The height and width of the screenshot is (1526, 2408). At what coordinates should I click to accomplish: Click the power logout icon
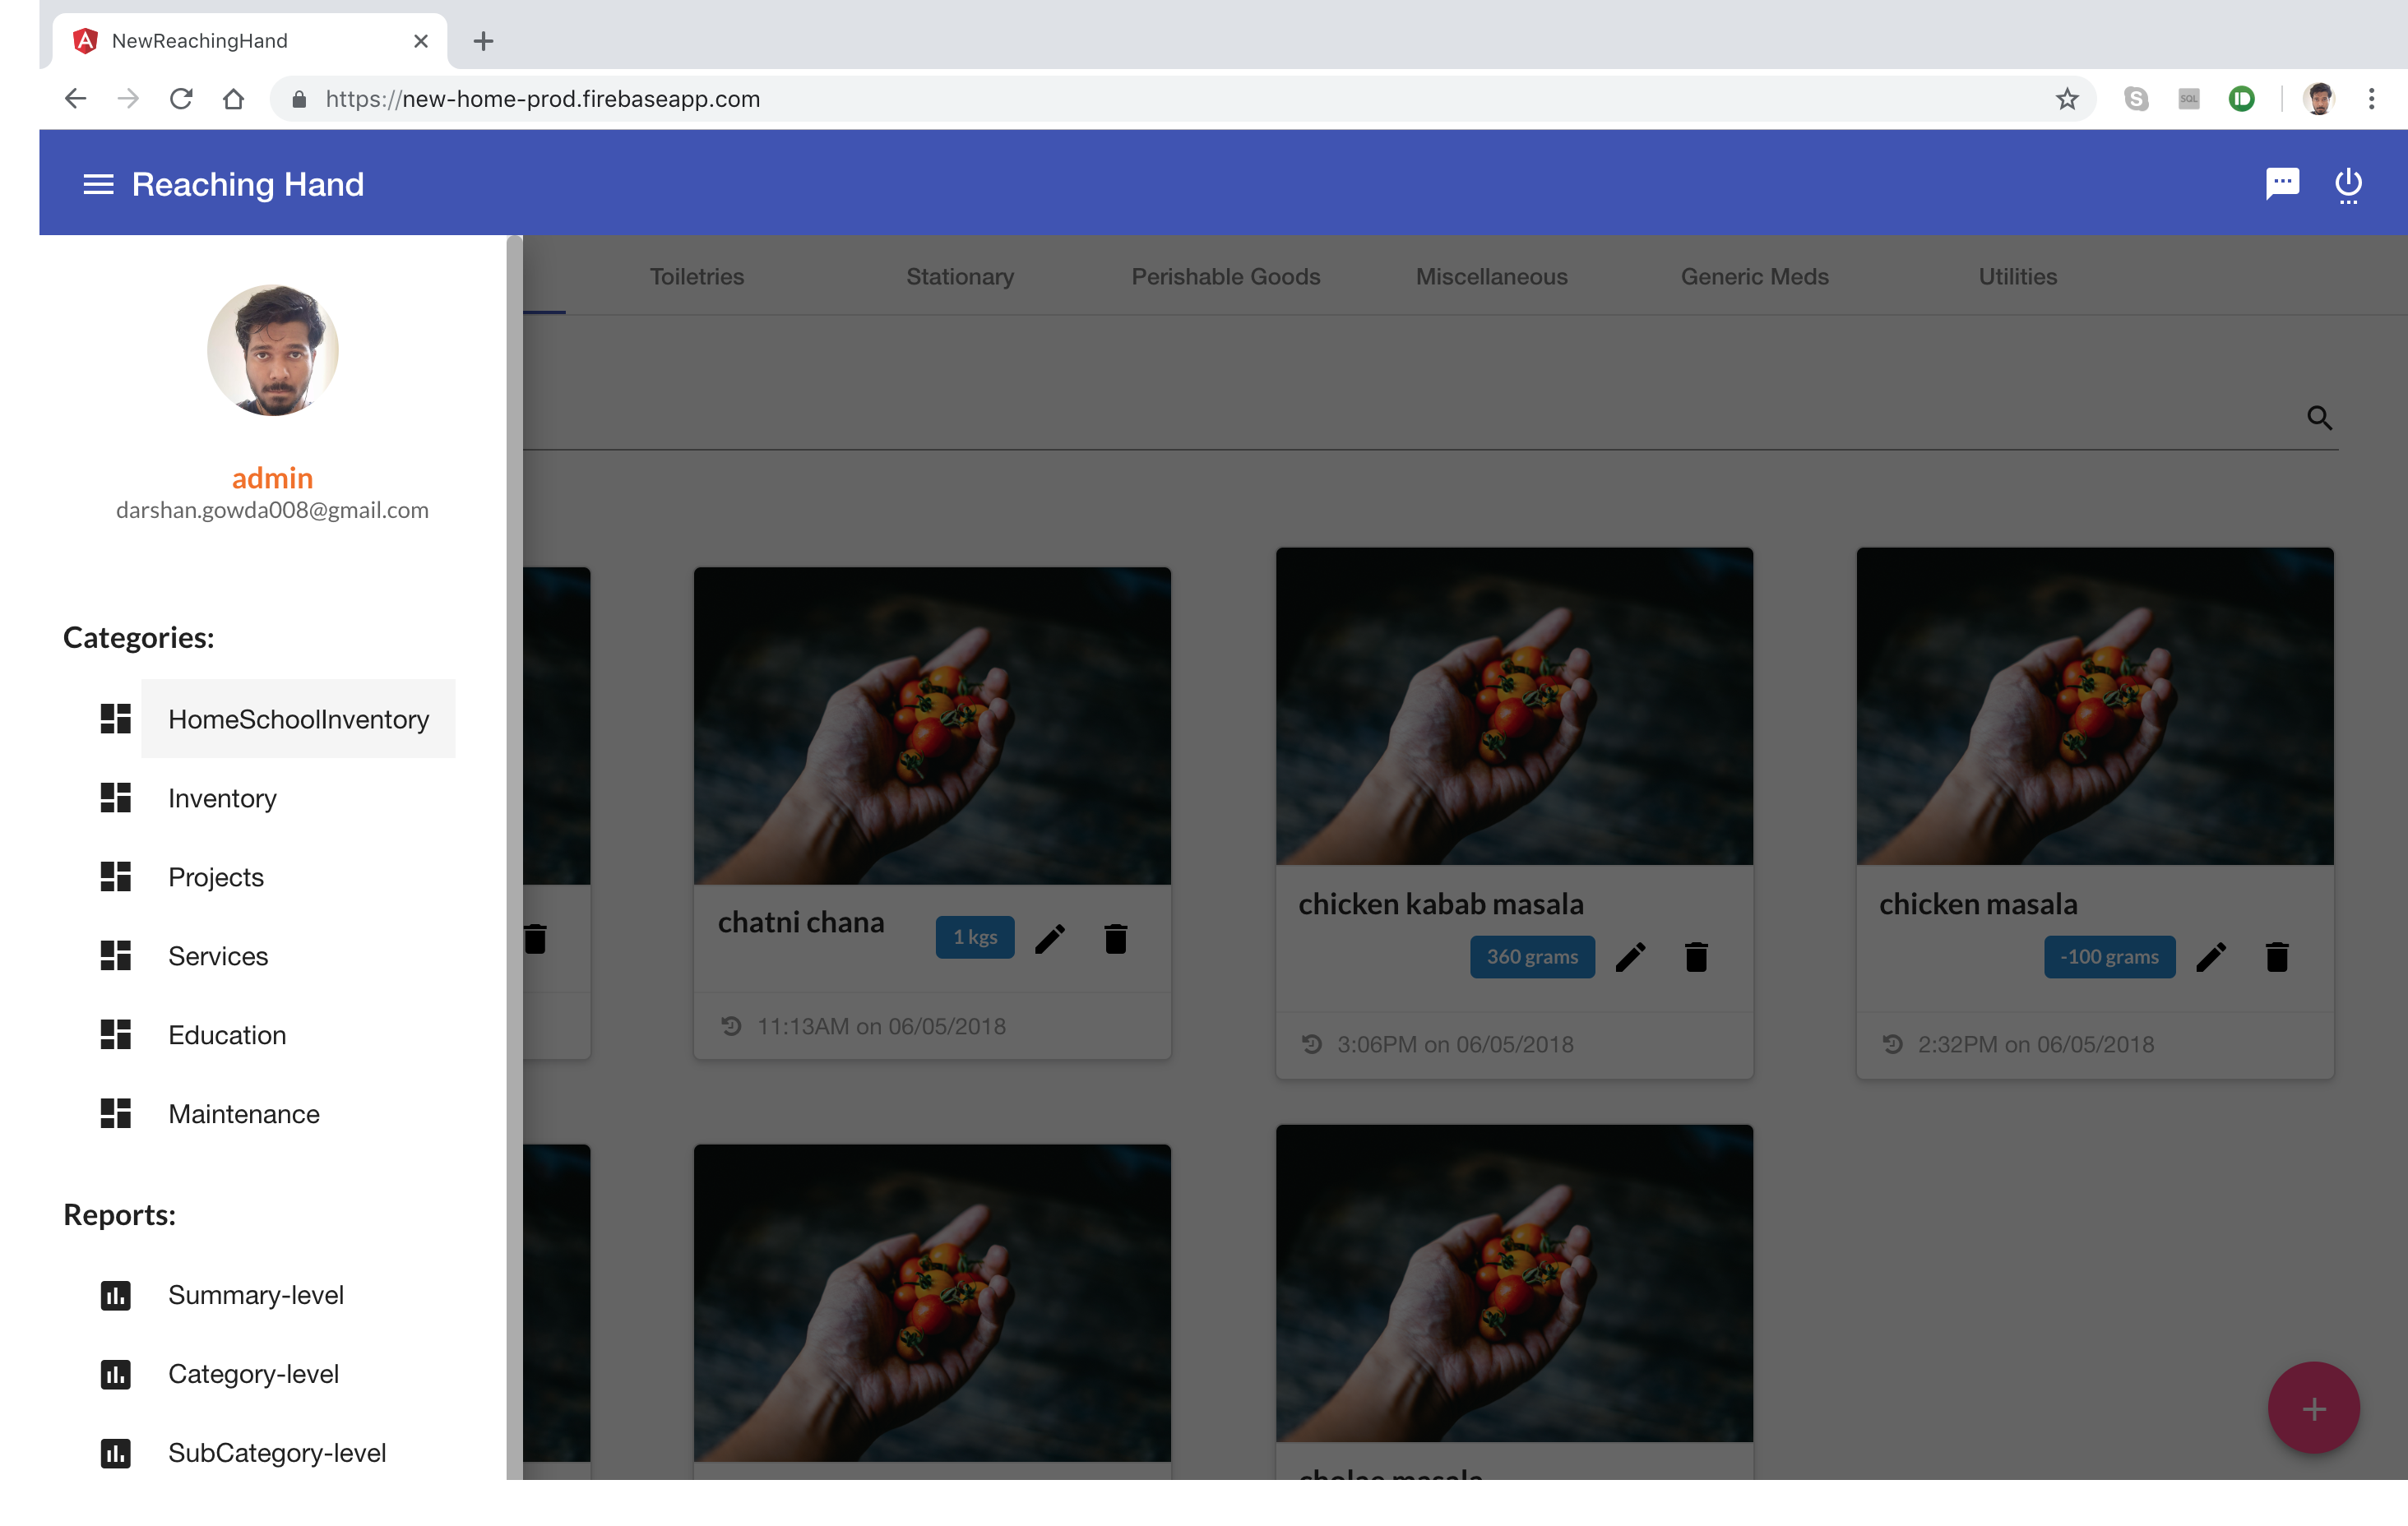[x=2347, y=184]
